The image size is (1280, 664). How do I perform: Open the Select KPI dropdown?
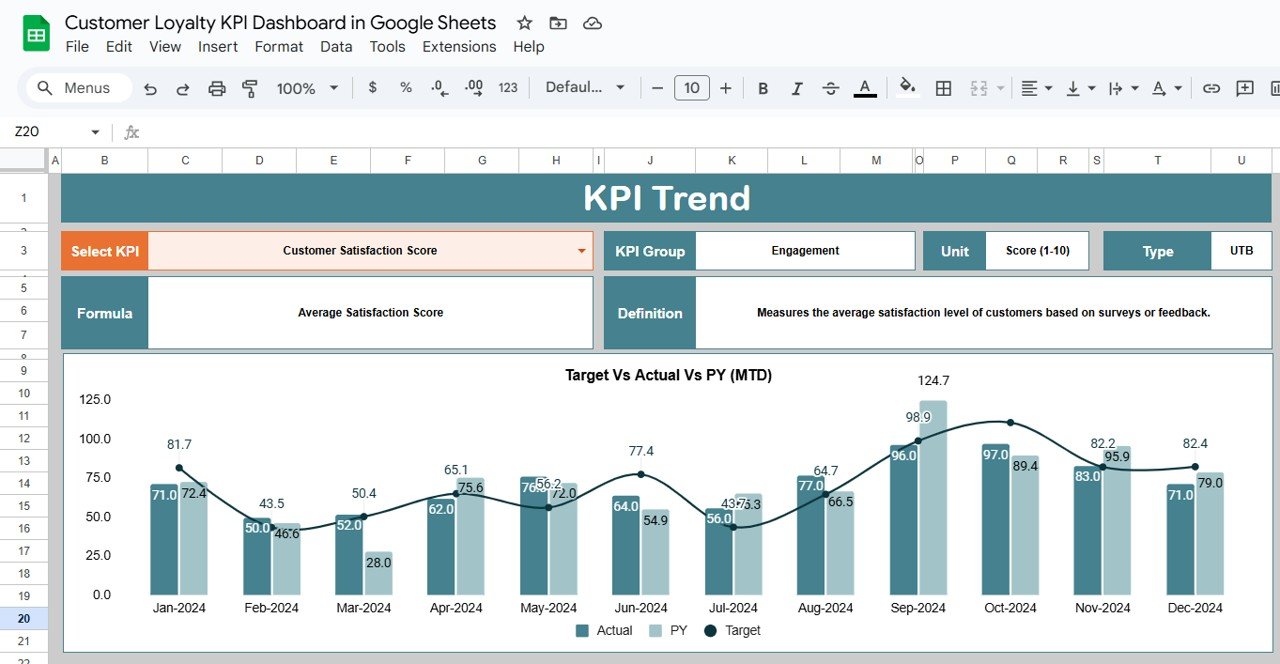point(580,251)
